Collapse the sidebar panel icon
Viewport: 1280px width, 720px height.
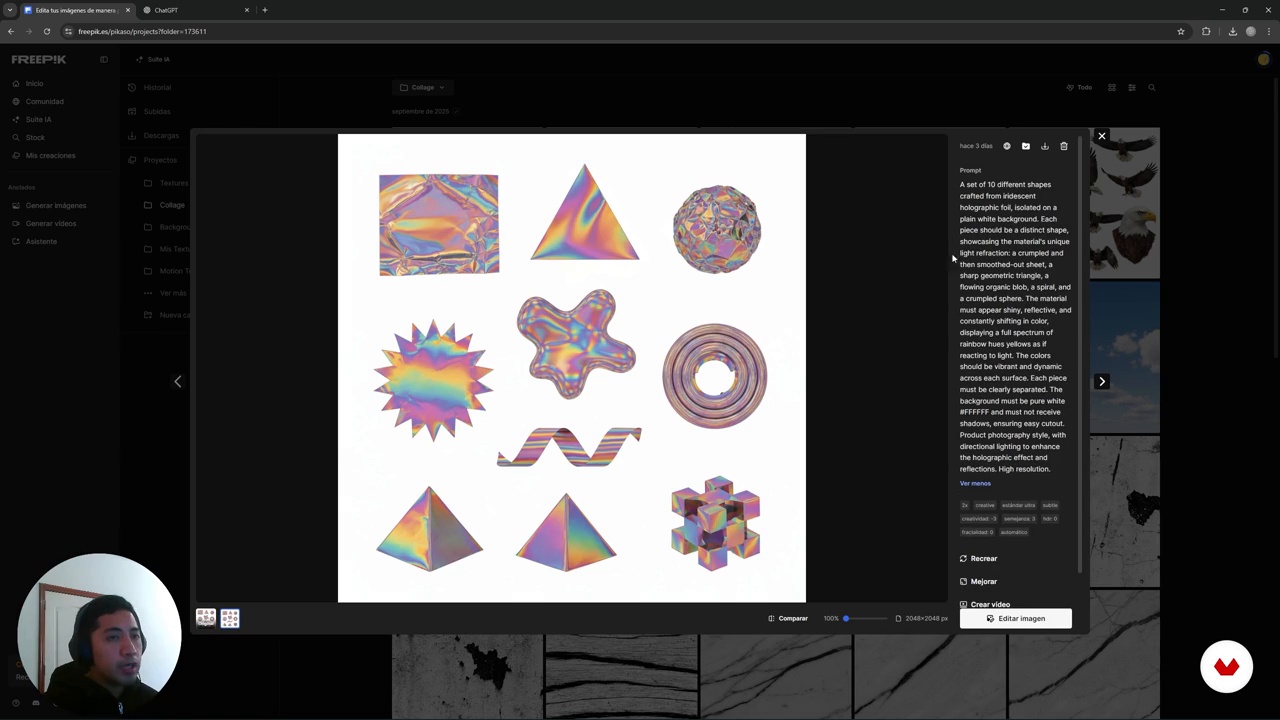103,59
